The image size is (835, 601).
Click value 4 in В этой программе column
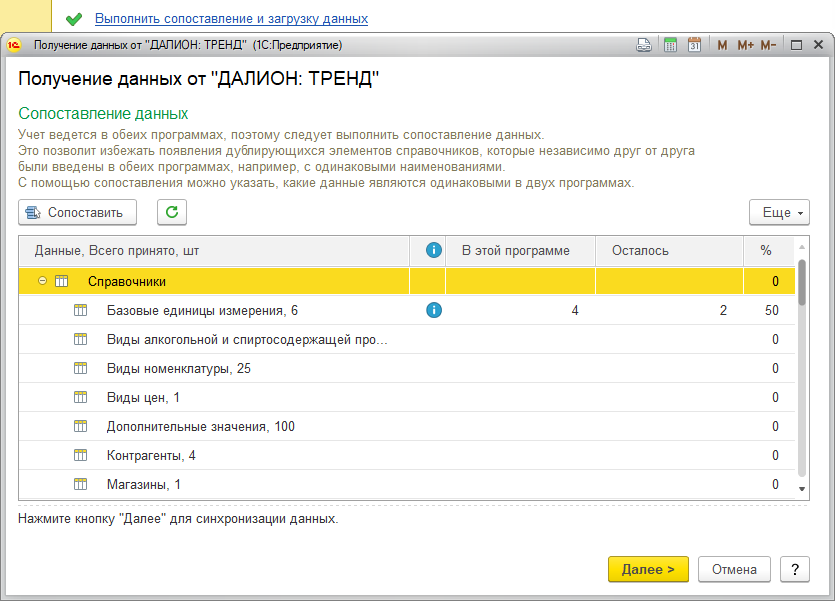coord(575,310)
